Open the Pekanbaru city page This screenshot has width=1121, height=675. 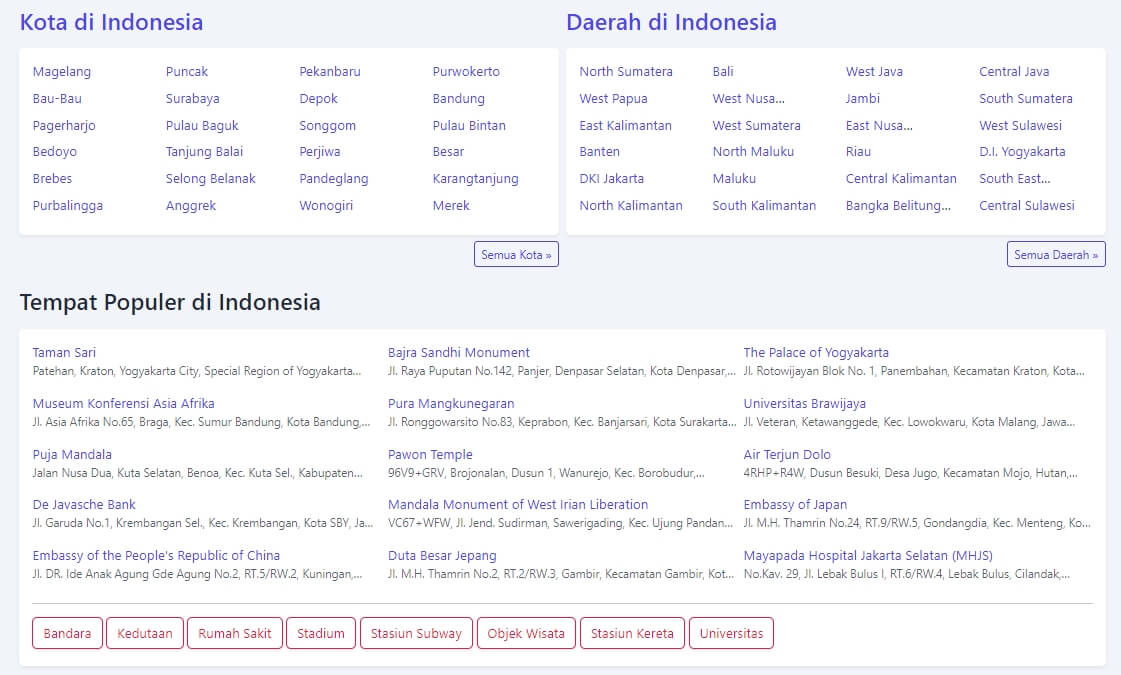(x=328, y=71)
